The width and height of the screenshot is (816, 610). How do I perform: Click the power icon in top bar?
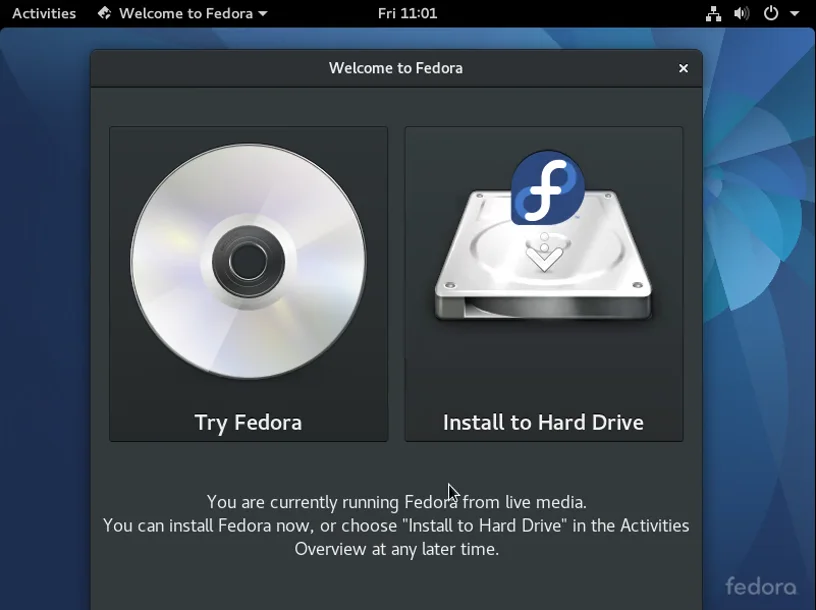click(x=771, y=13)
